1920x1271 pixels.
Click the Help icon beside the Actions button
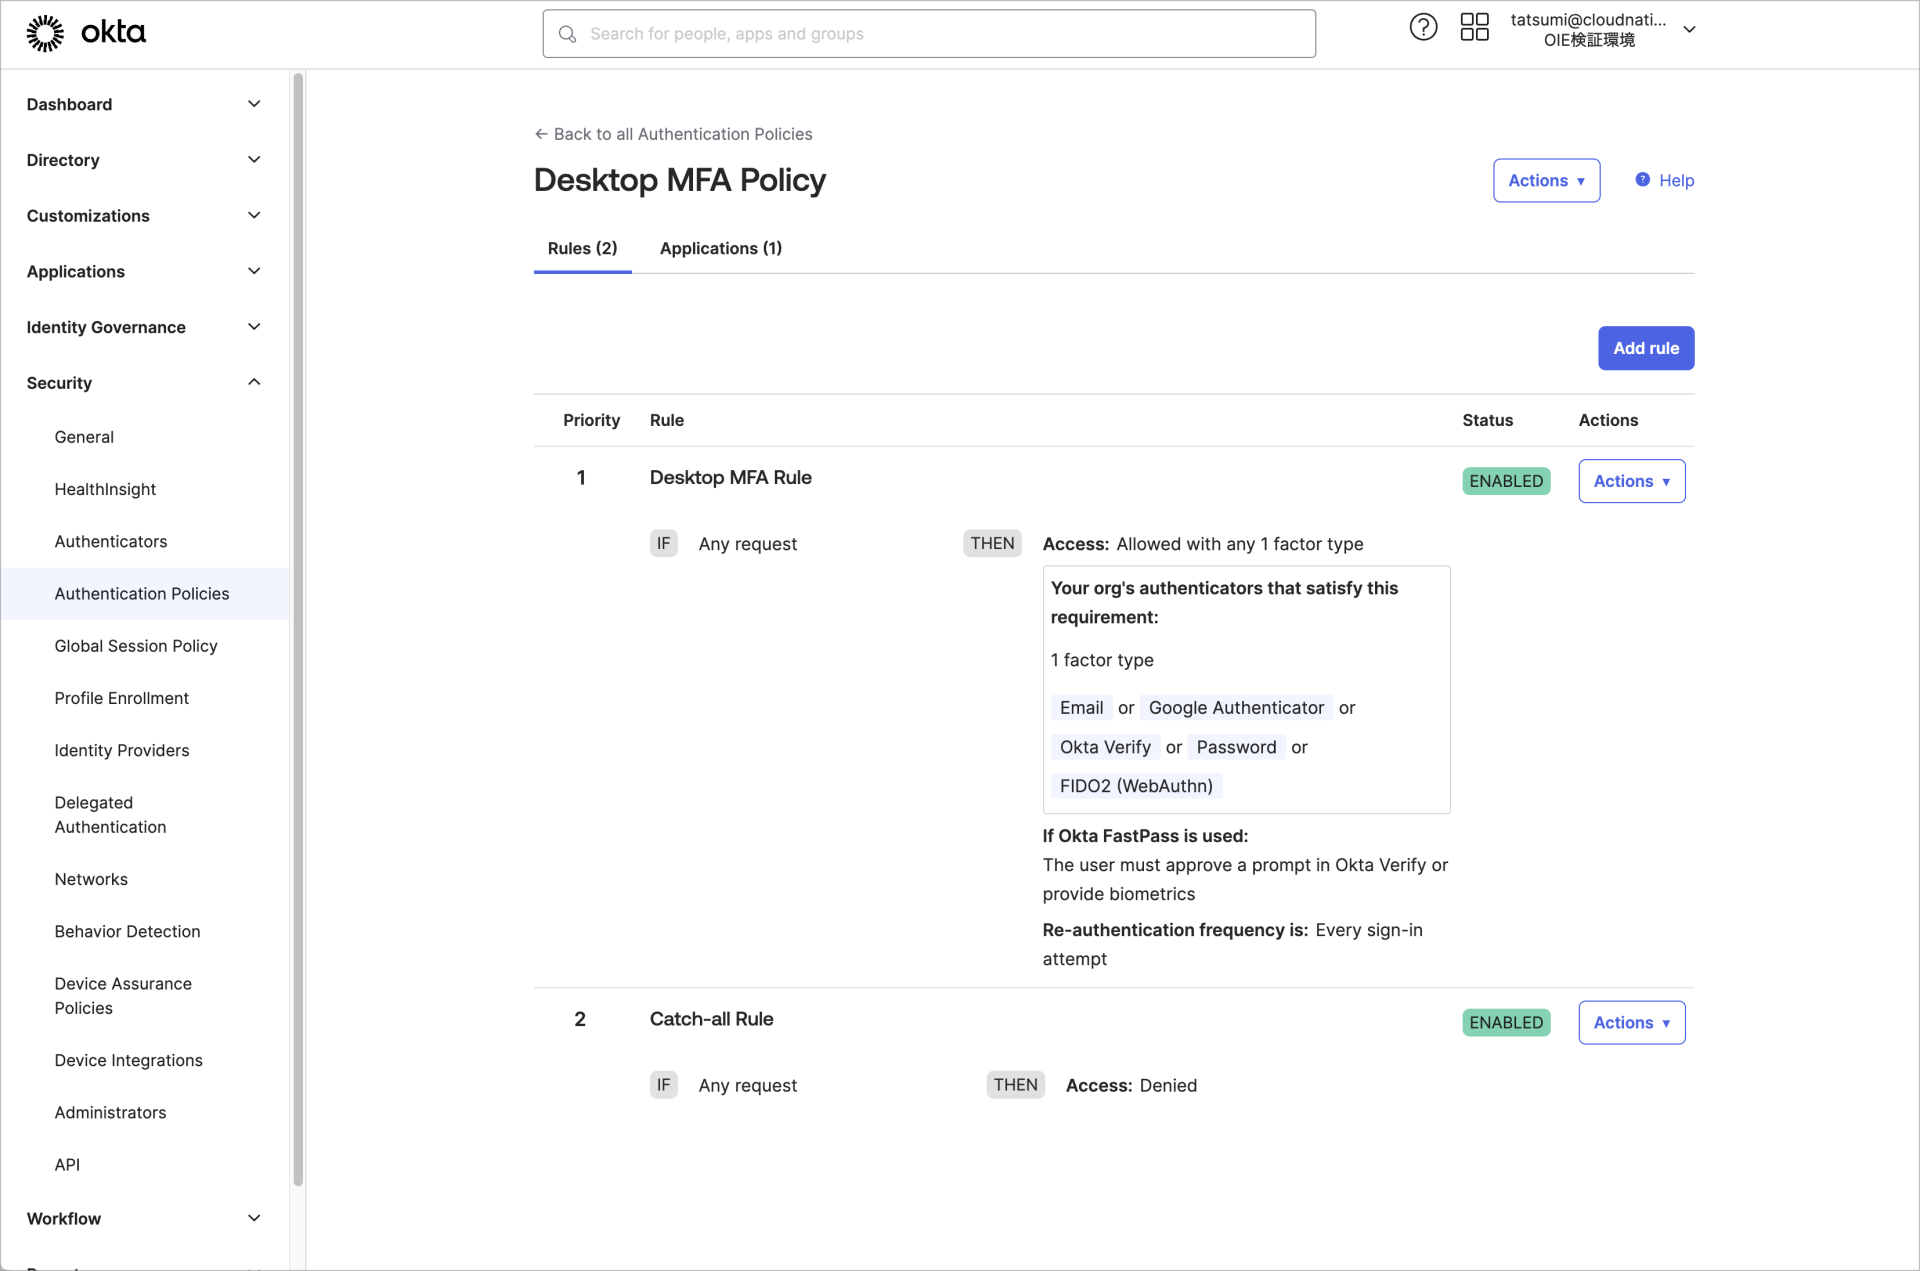pos(1643,180)
